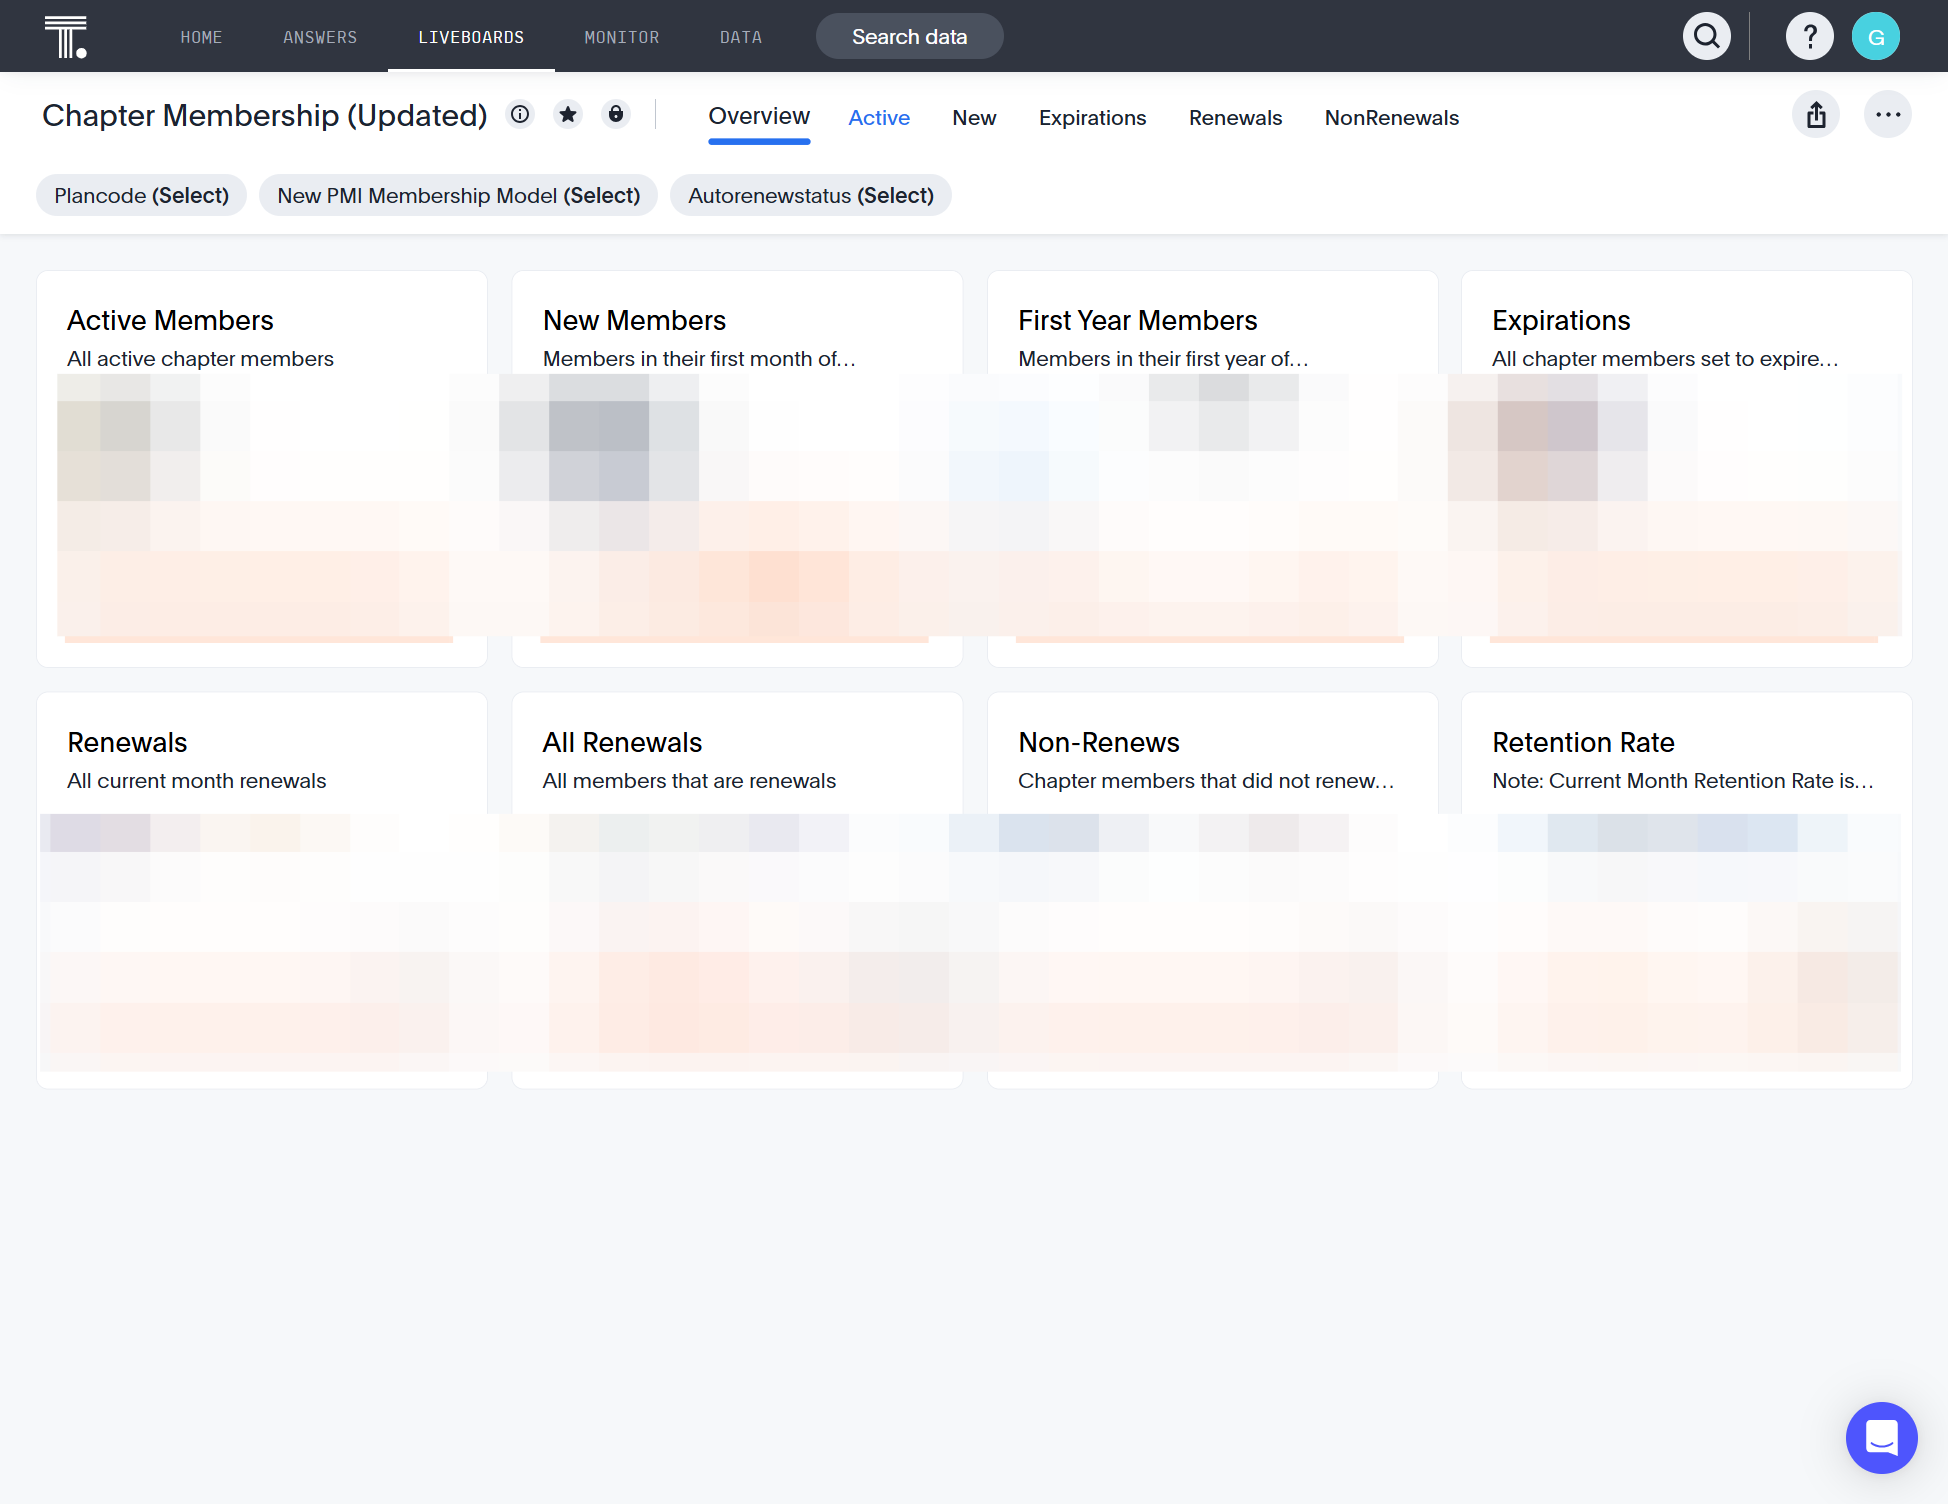Click 'All current month renewals' description
Screen dimensions: 1948x1504
pos(197,781)
